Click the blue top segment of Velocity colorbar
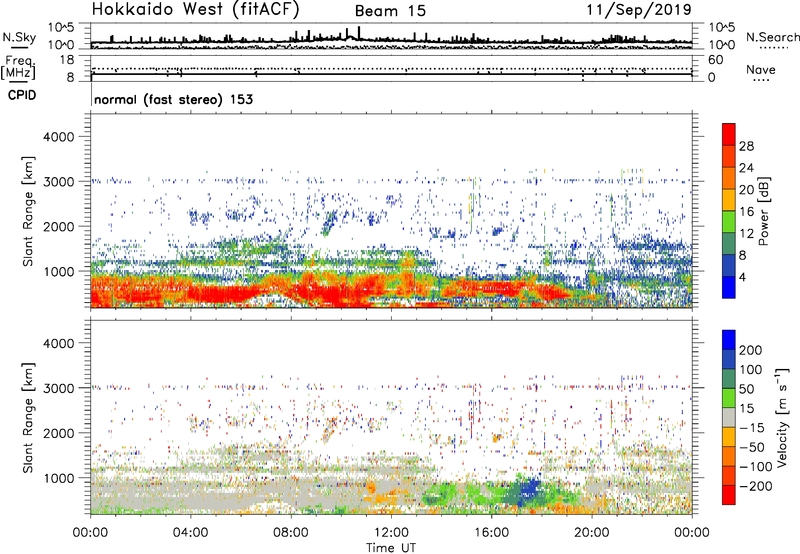This screenshot has width=800, height=554. (x=729, y=340)
